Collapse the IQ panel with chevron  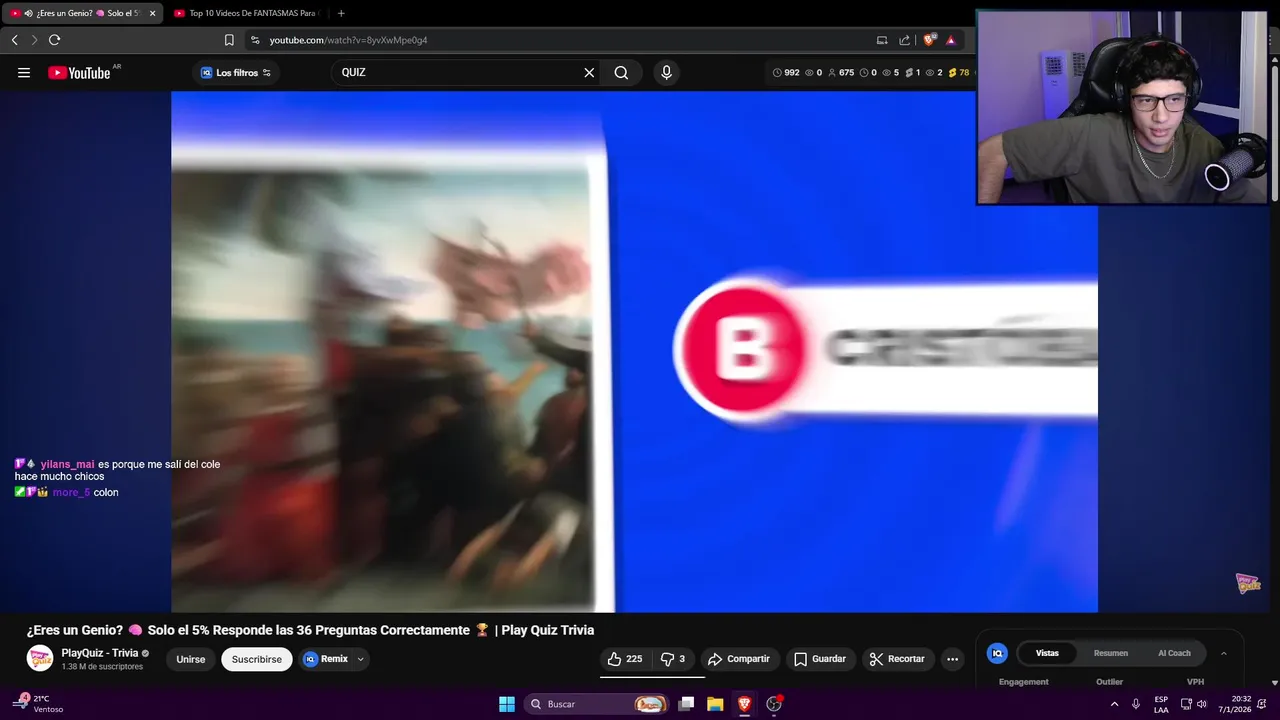click(1223, 653)
